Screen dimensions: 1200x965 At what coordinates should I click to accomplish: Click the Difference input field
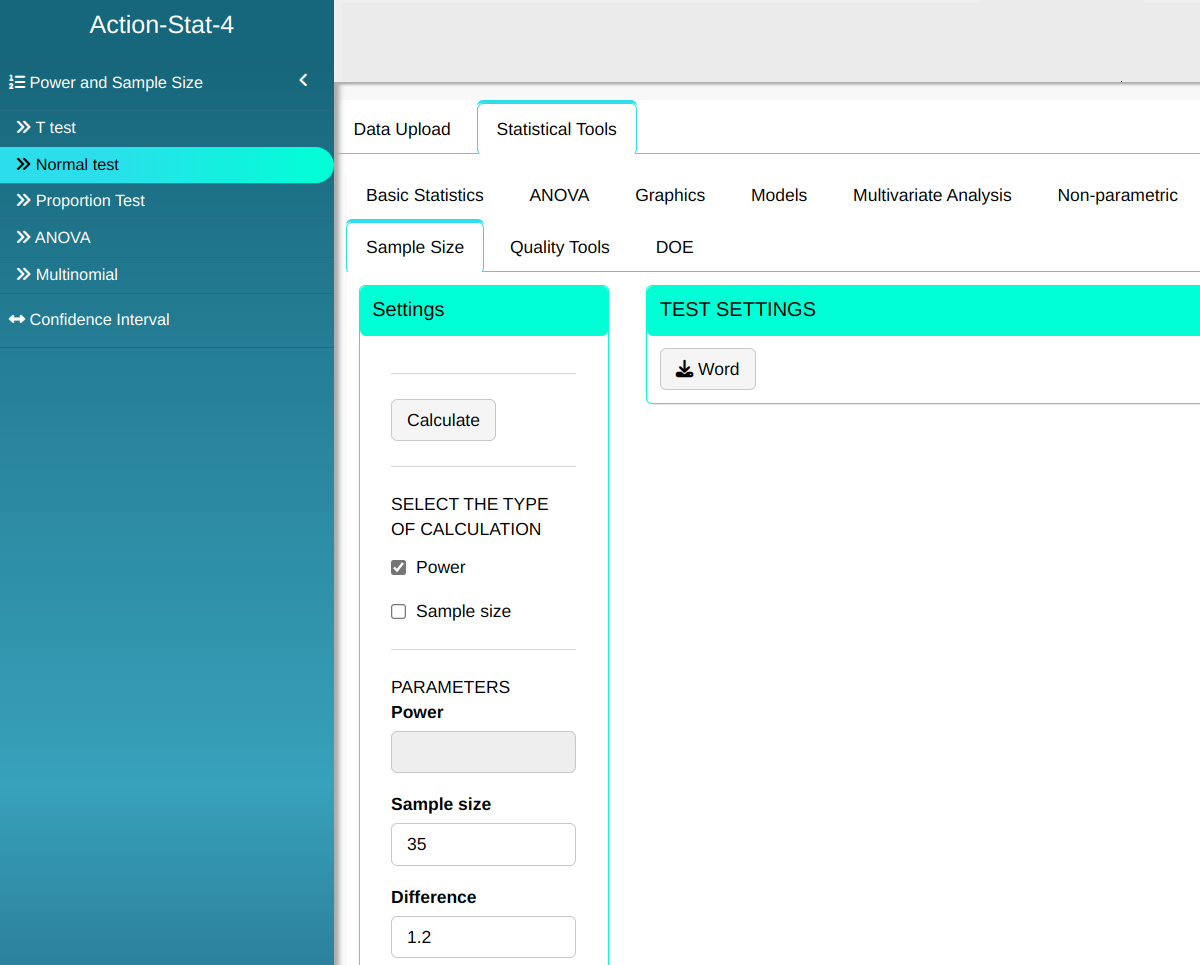tap(483, 937)
